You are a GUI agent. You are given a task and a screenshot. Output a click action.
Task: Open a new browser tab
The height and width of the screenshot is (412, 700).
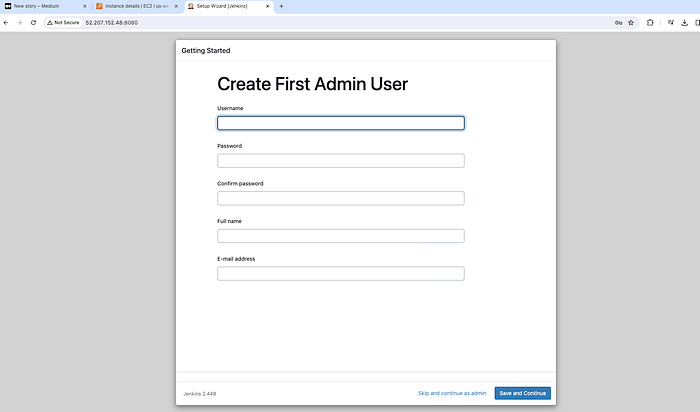[x=281, y=6]
